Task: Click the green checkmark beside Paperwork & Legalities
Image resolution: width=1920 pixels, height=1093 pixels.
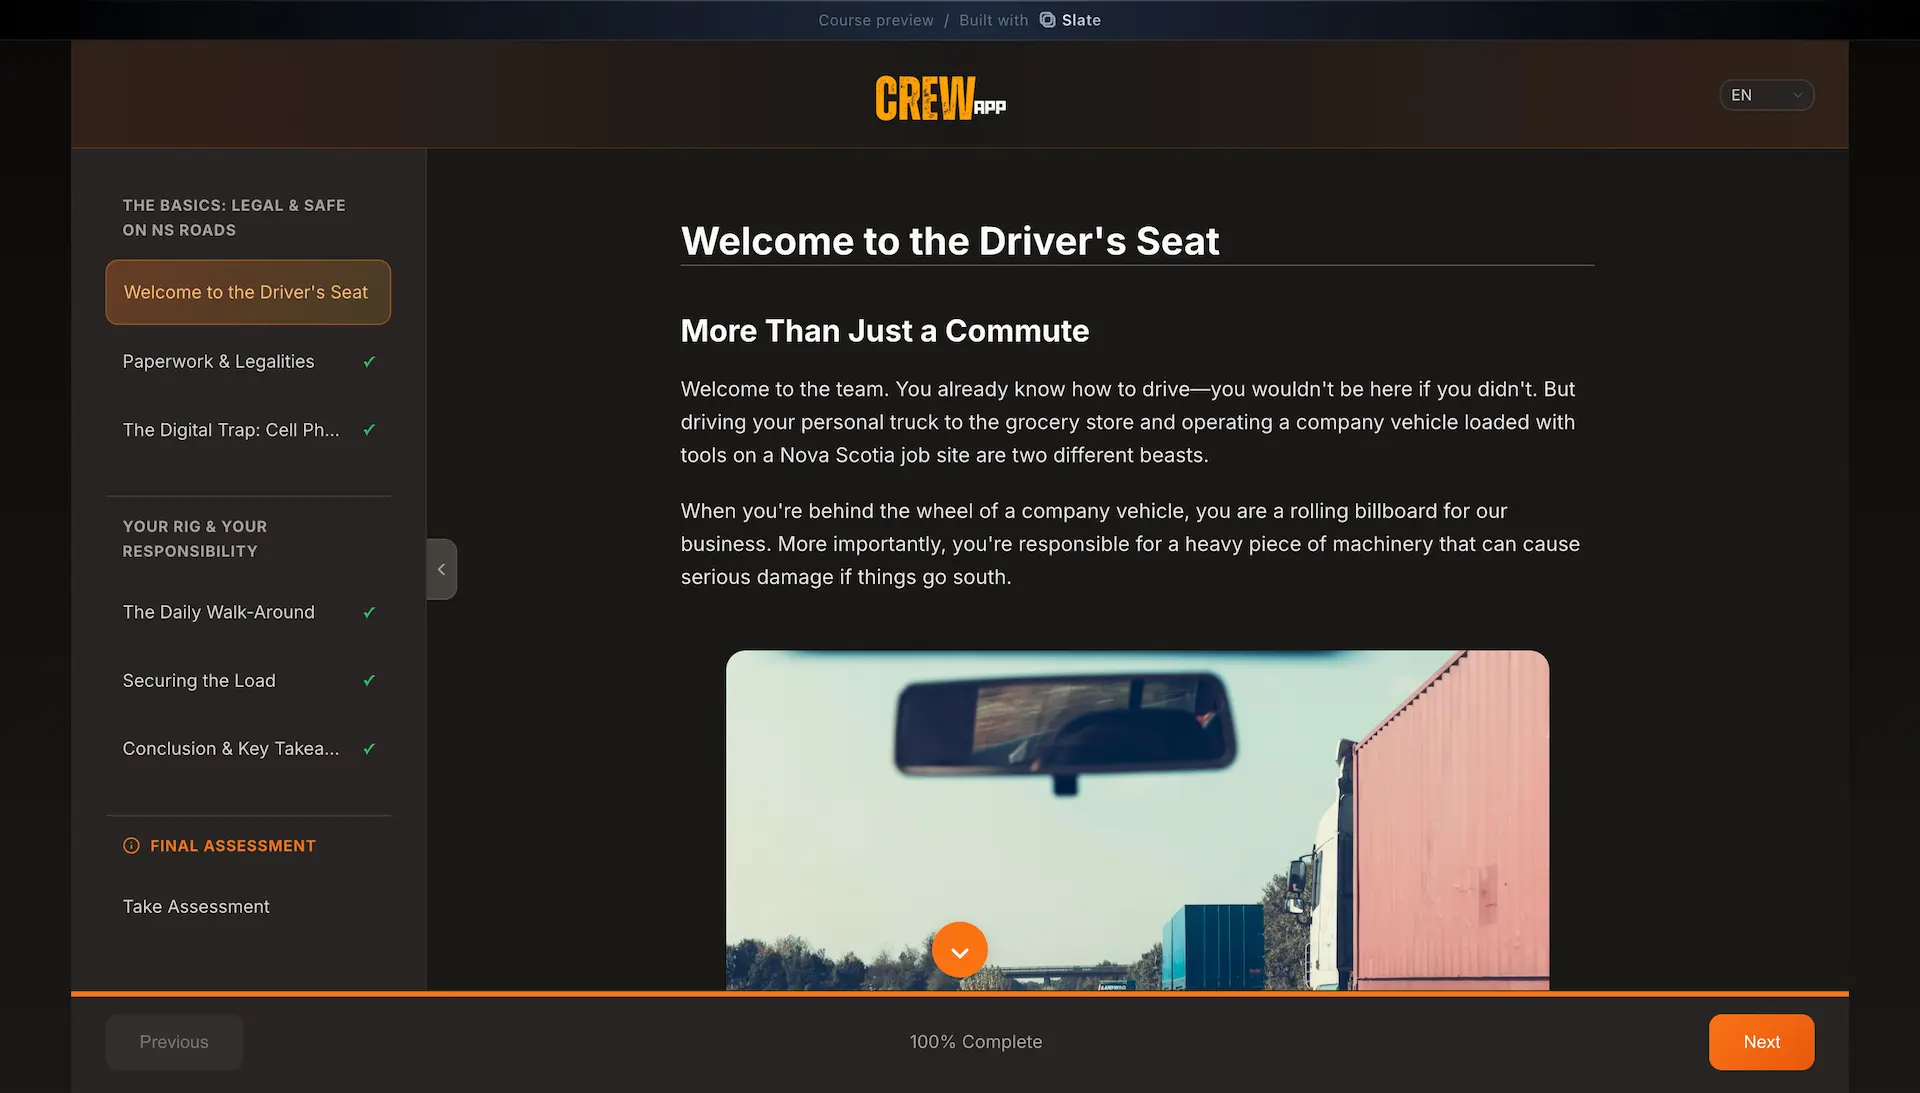Action: point(369,361)
